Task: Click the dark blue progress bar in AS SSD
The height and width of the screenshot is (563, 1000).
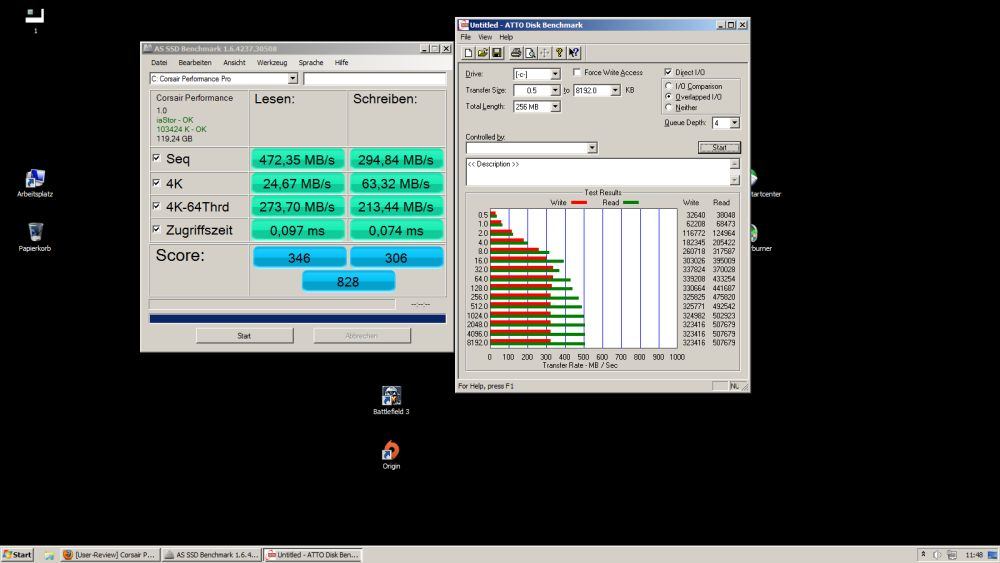Action: tap(297, 318)
